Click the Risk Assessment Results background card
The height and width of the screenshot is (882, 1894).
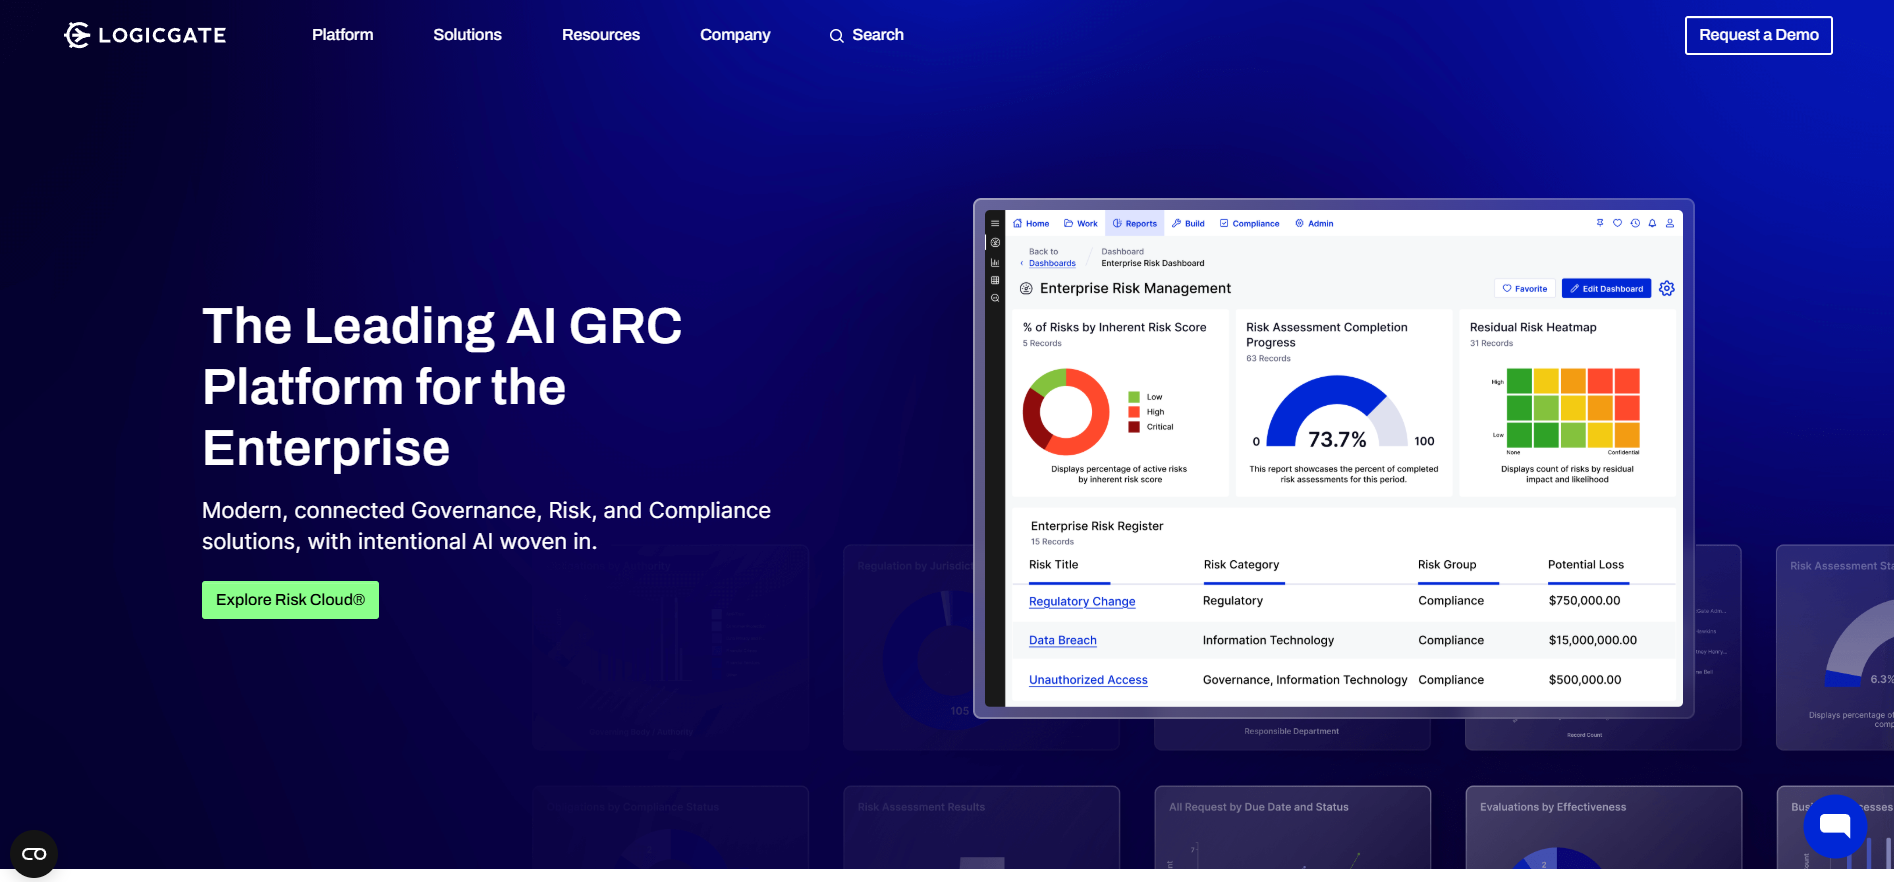point(981,828)
